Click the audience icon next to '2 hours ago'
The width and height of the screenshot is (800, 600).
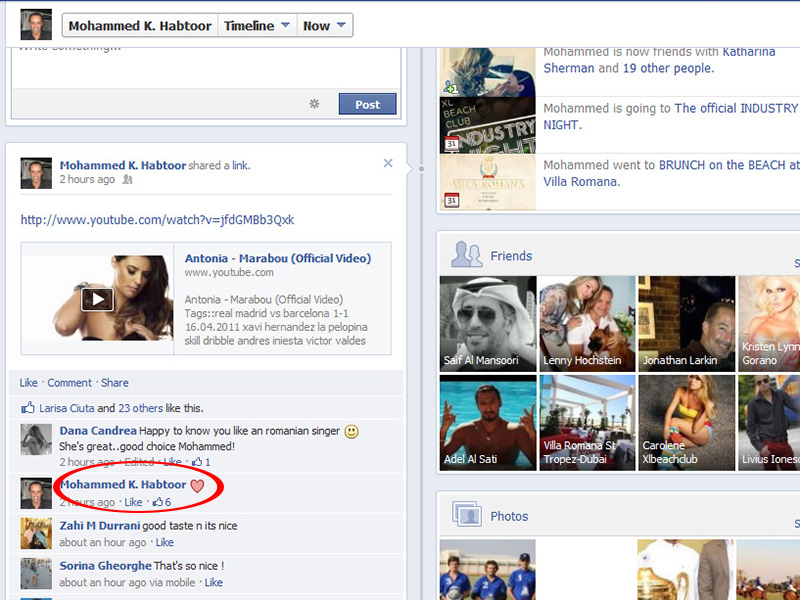[127, 180]
